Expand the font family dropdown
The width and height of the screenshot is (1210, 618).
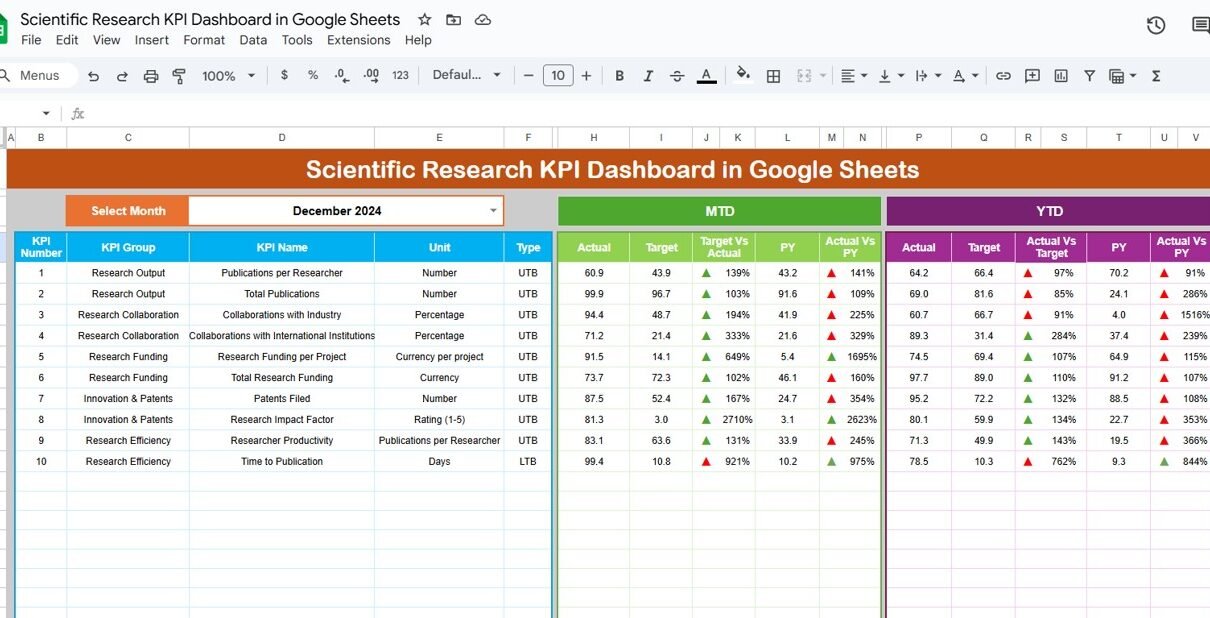[468, 76]
